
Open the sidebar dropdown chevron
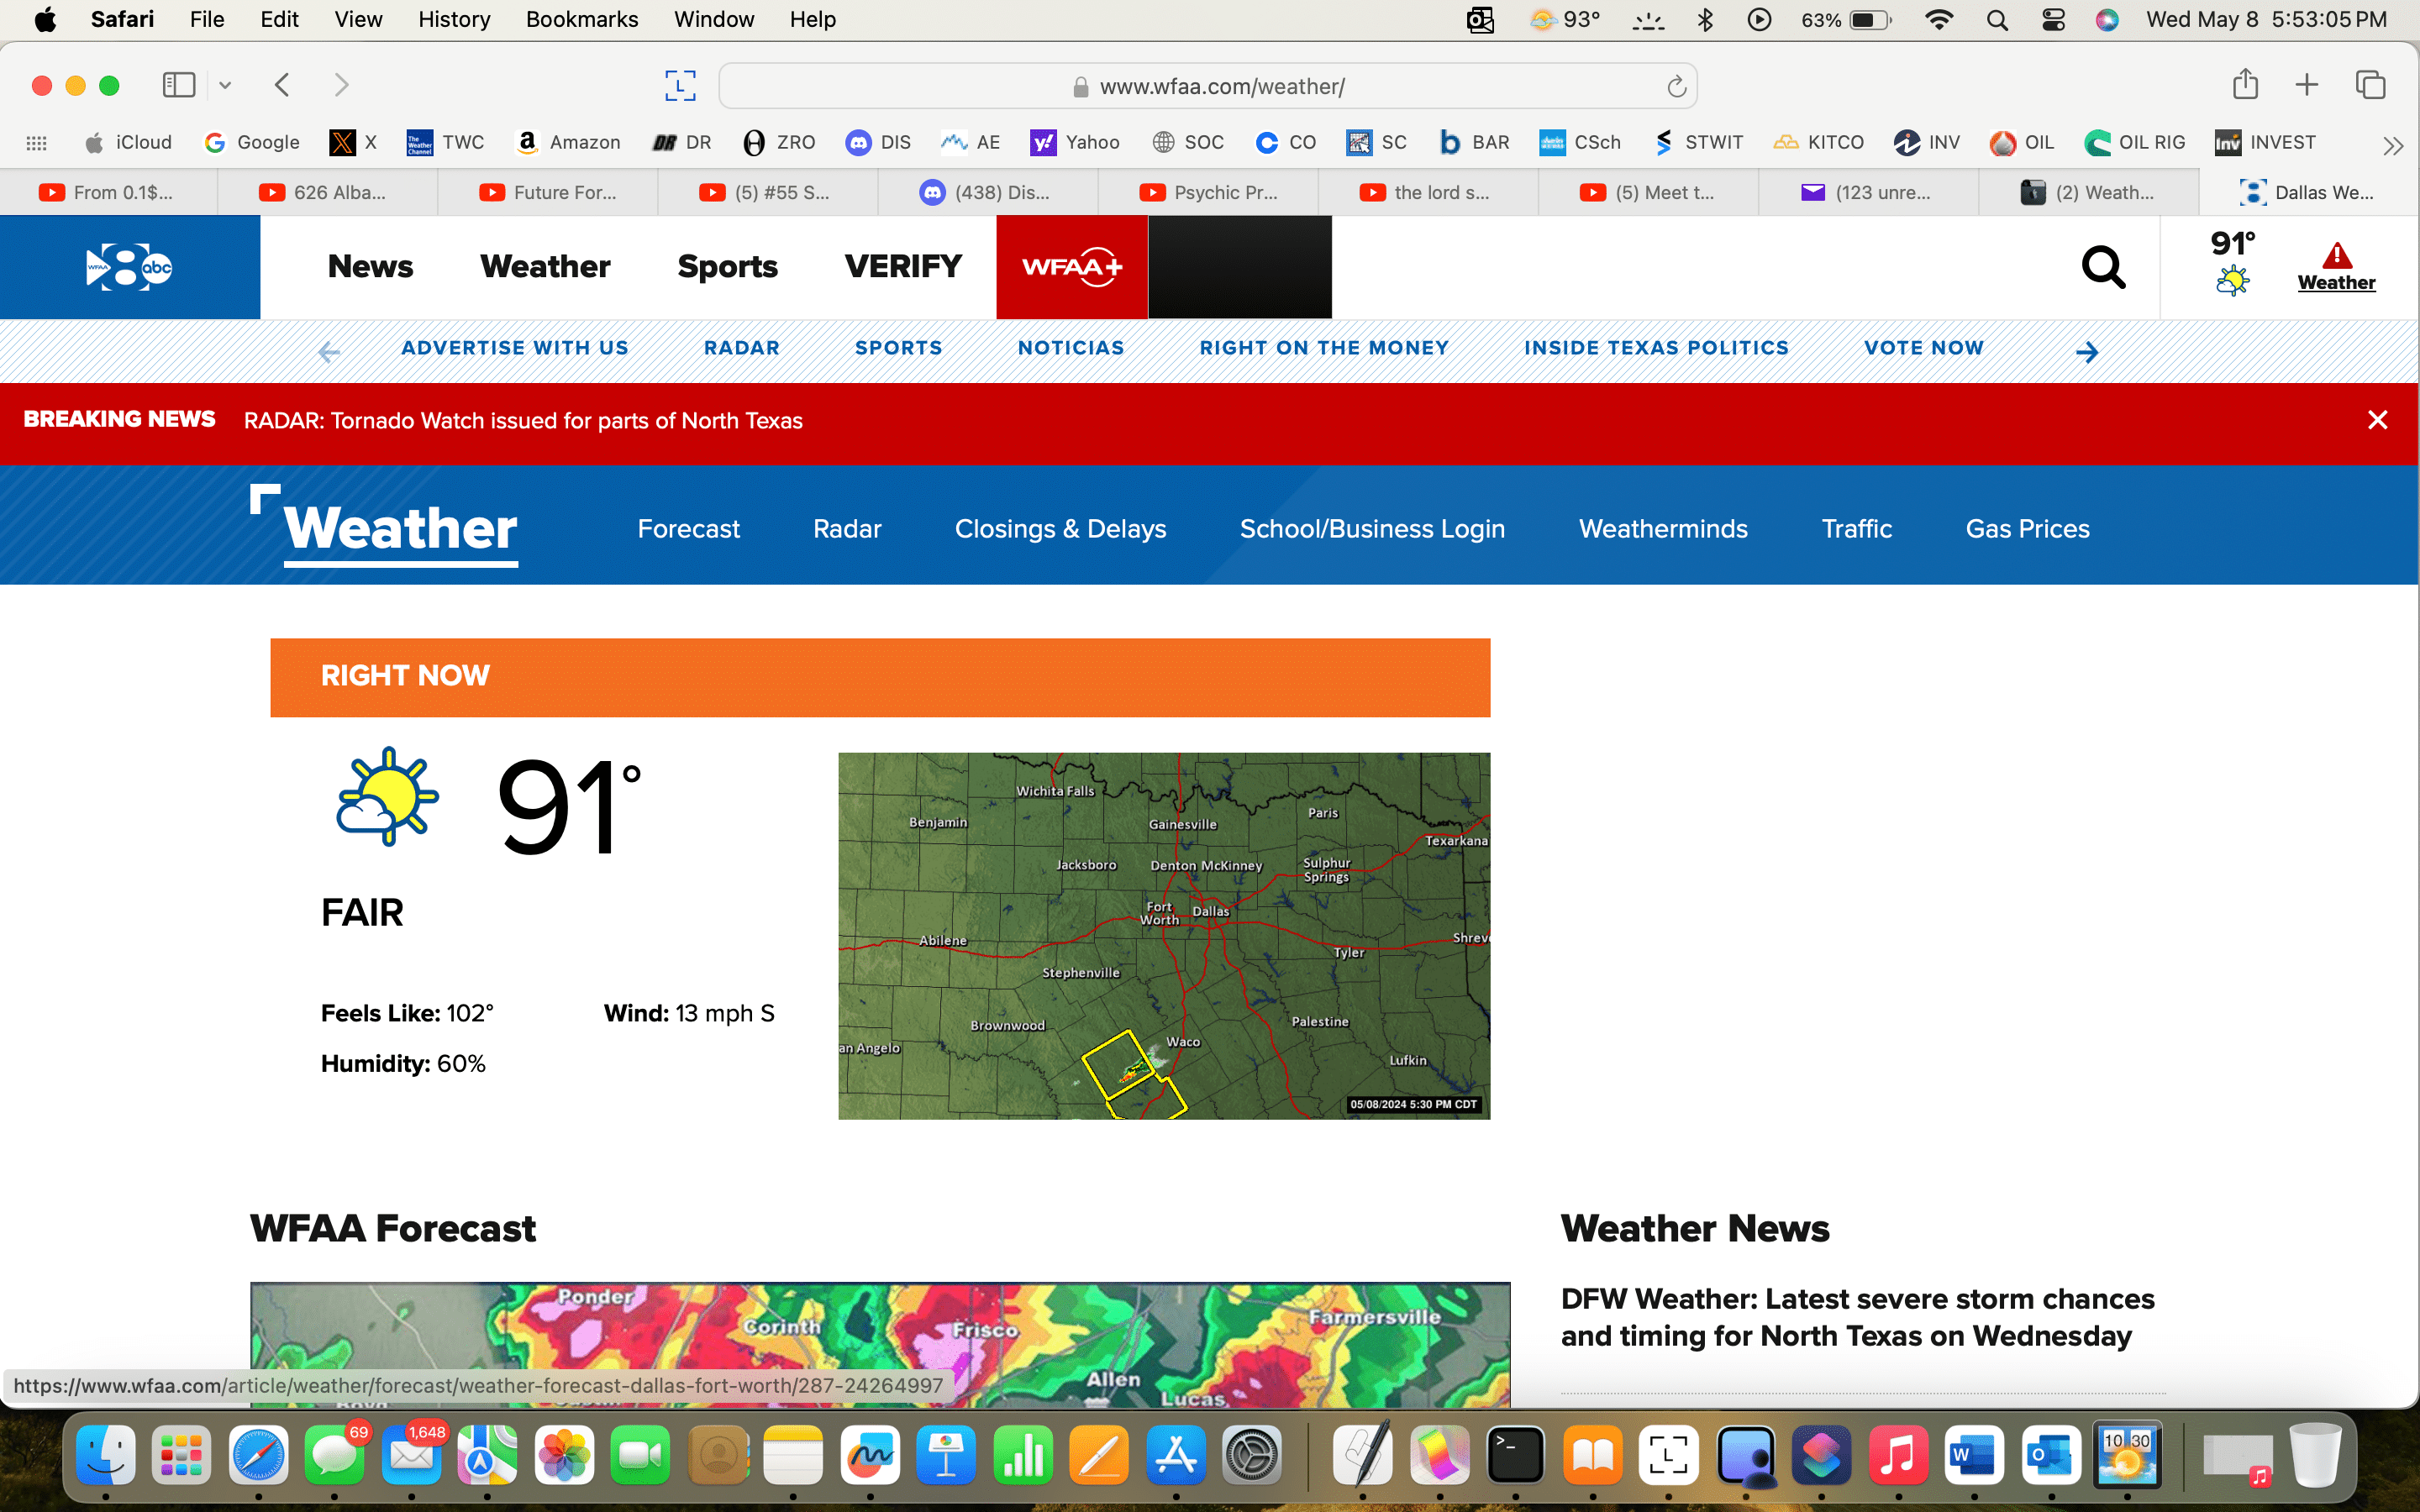[225, 85]
